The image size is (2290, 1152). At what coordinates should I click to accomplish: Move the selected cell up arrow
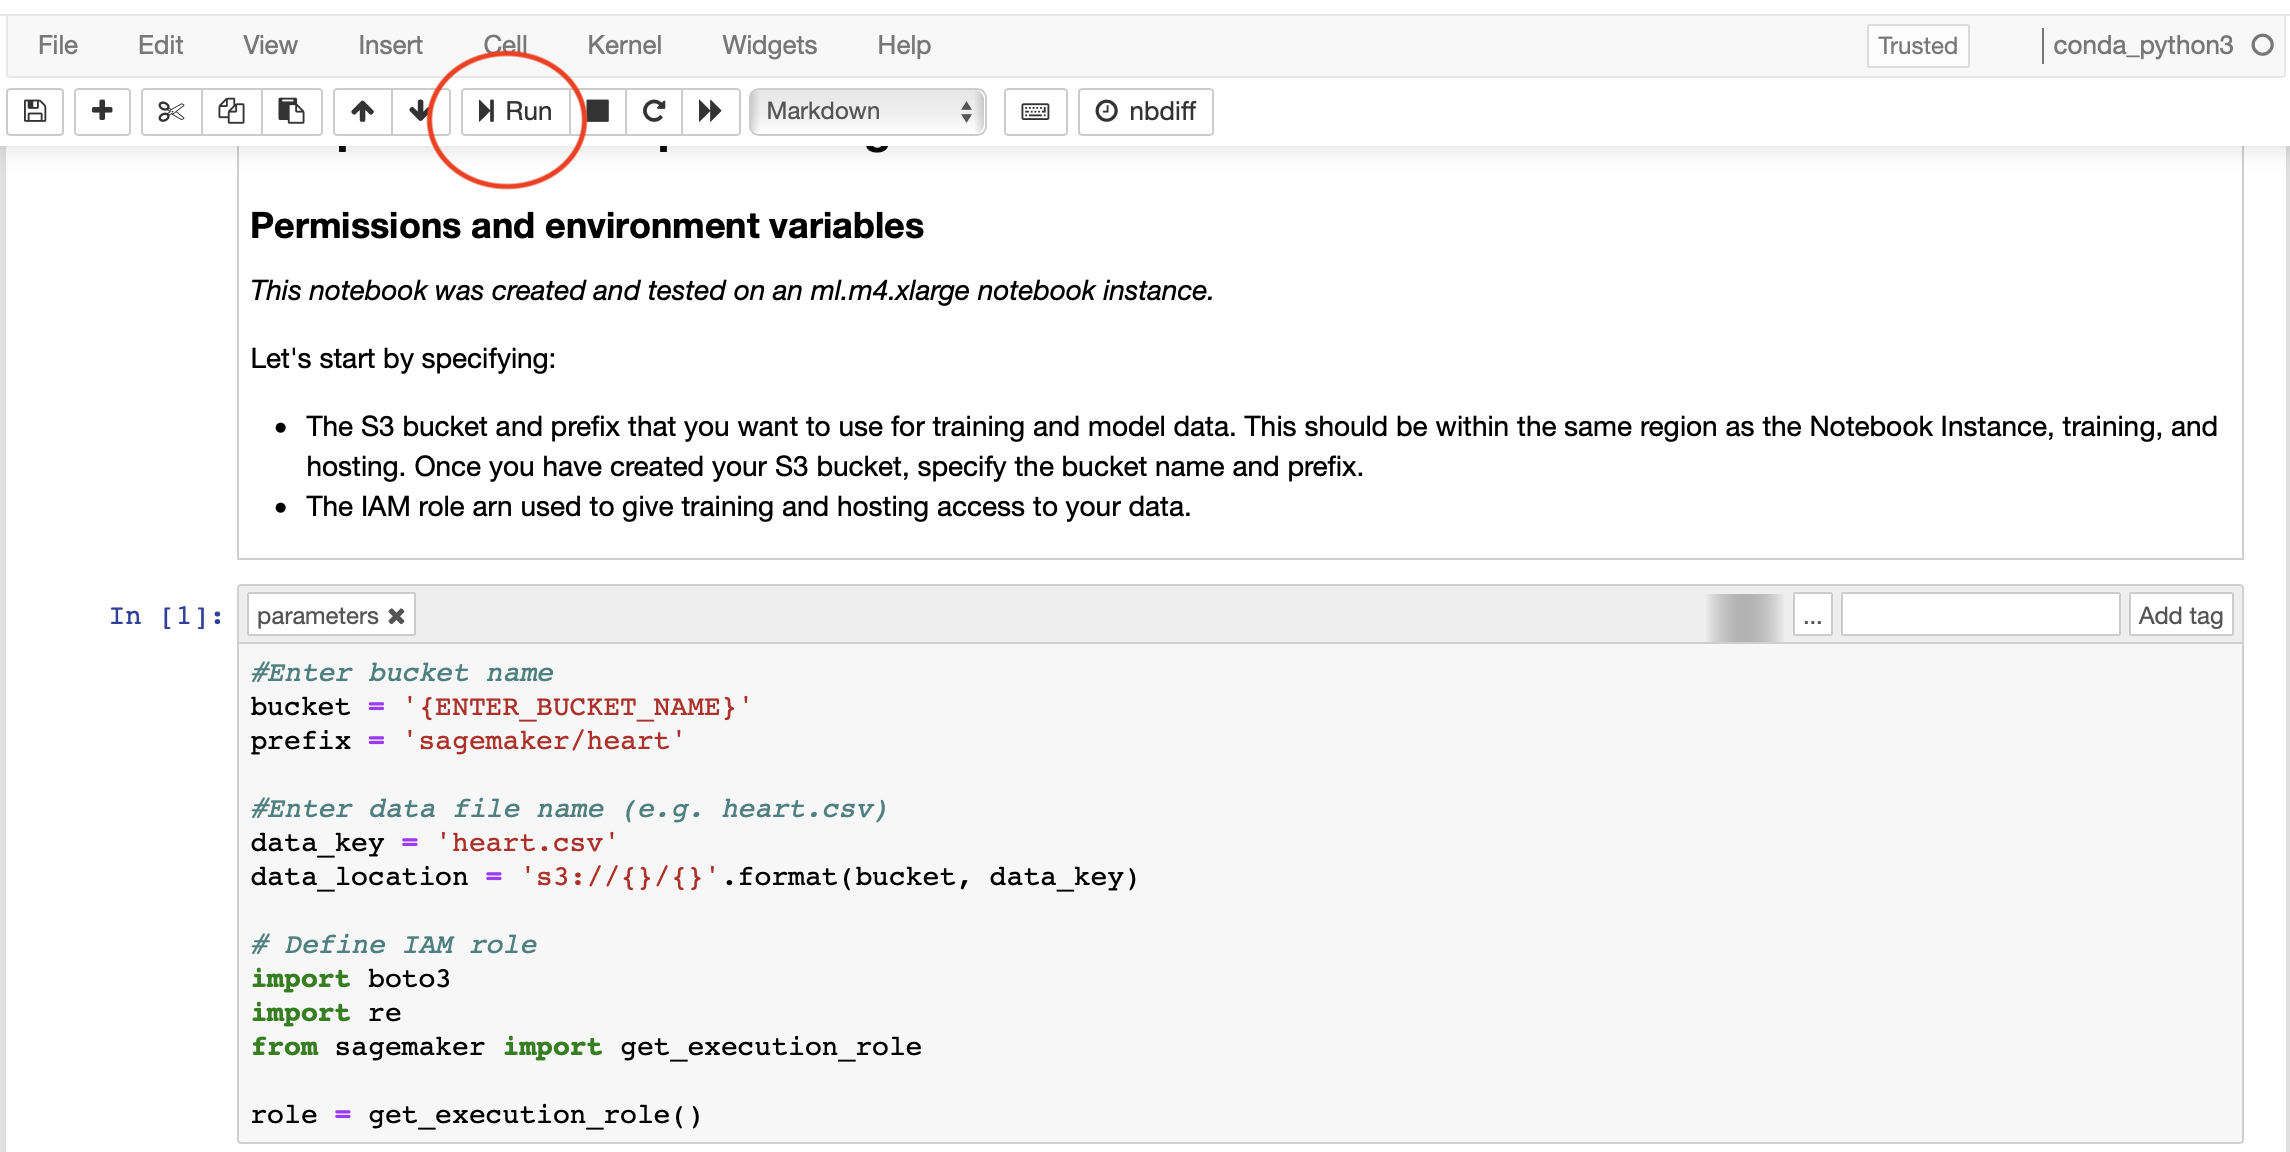pos(362,111)
